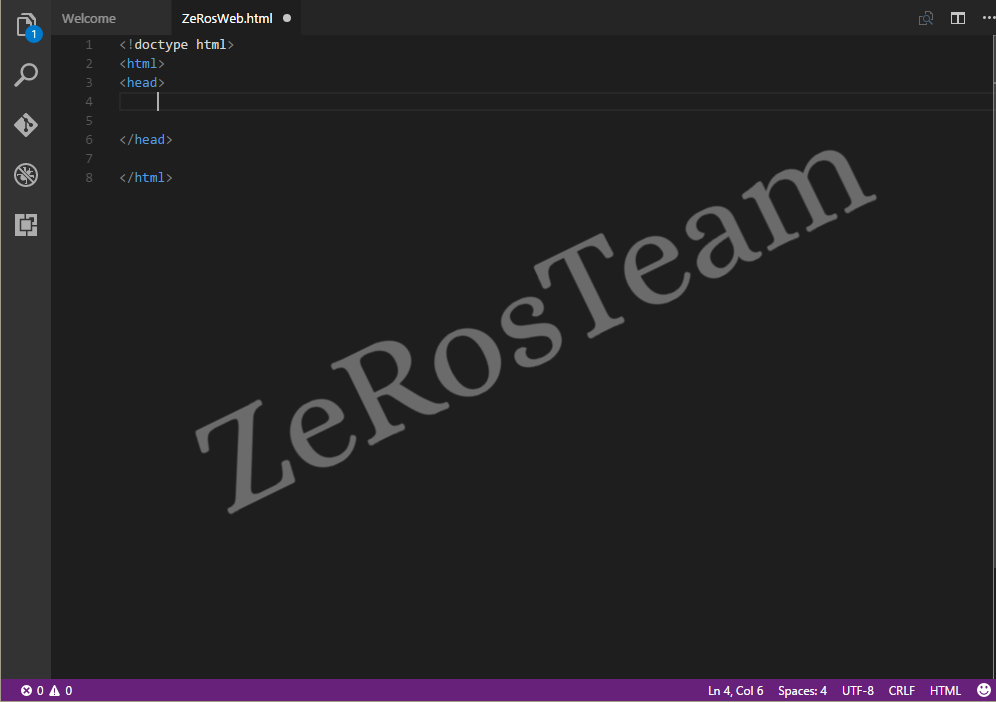Open the more actions ellipsis menu
The image size is (996, 702).
coord(988,18)
